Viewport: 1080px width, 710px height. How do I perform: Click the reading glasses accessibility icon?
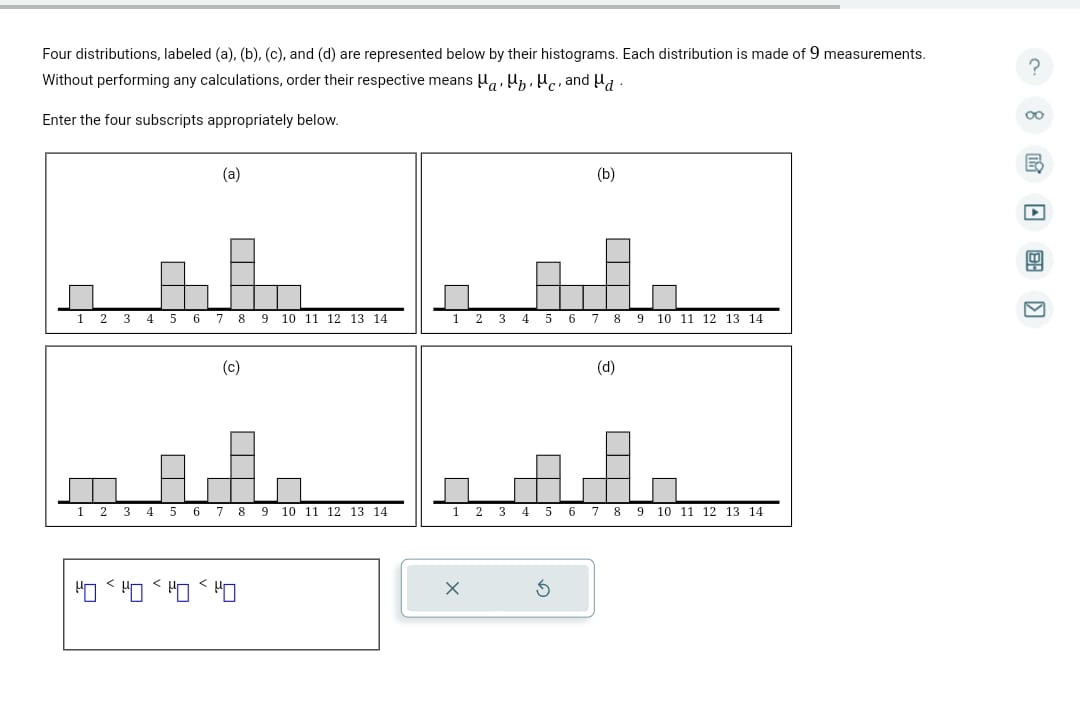pyautogui.click(x=1035, y=115)
